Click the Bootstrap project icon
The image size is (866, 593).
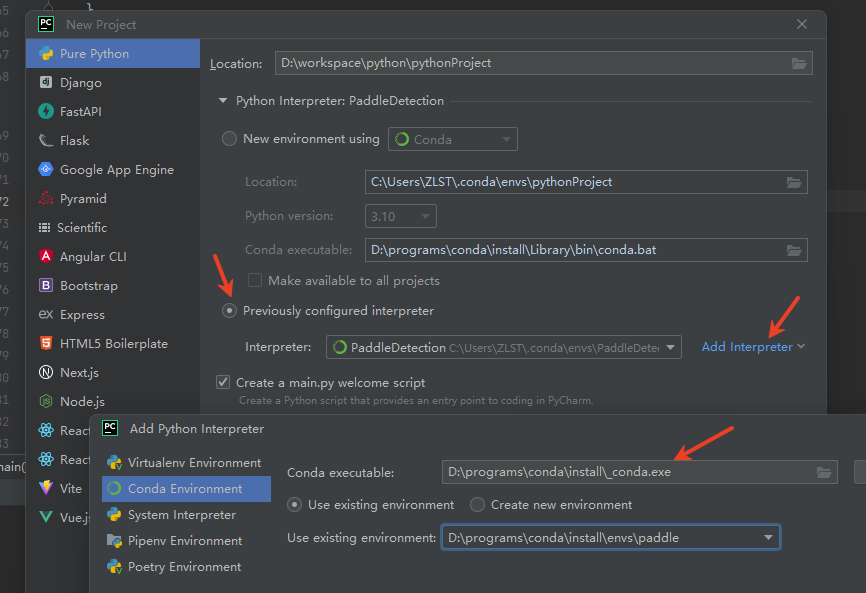(46, 285)
